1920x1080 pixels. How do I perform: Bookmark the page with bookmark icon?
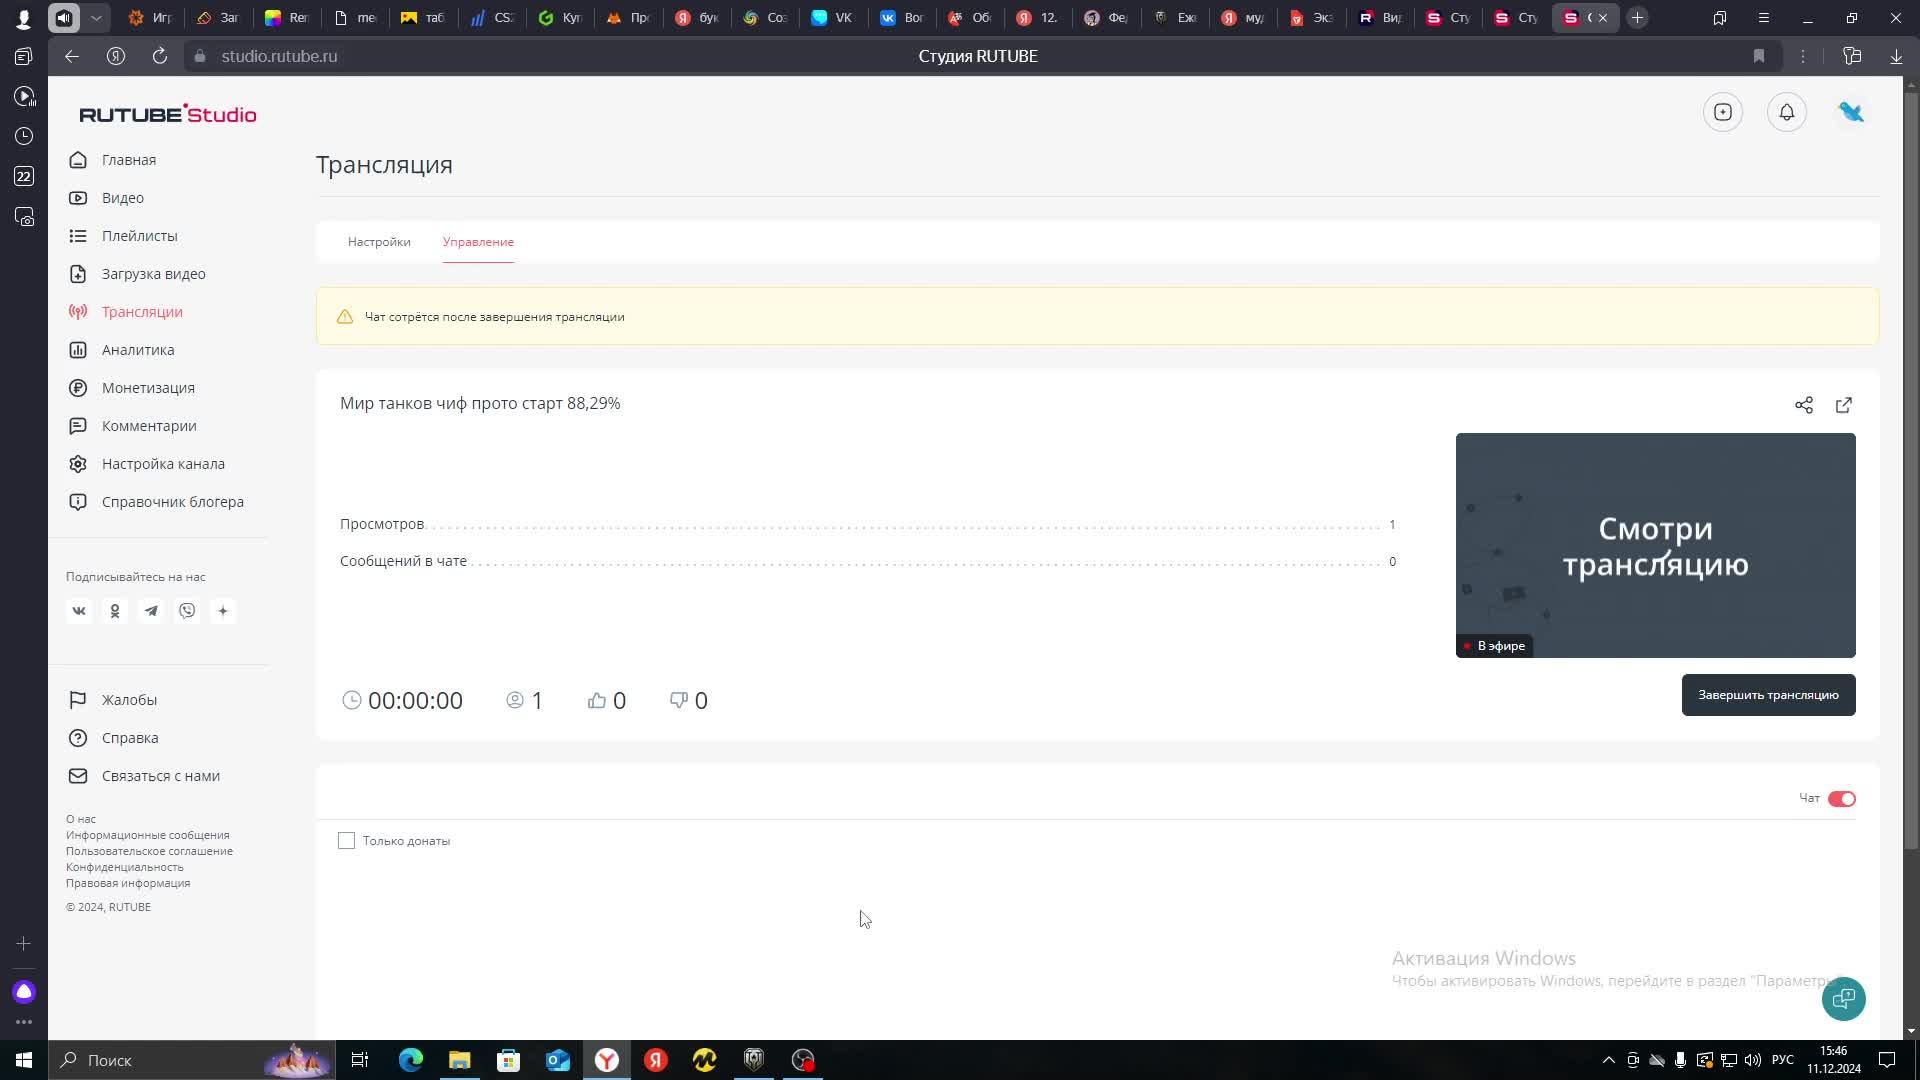1759,56
